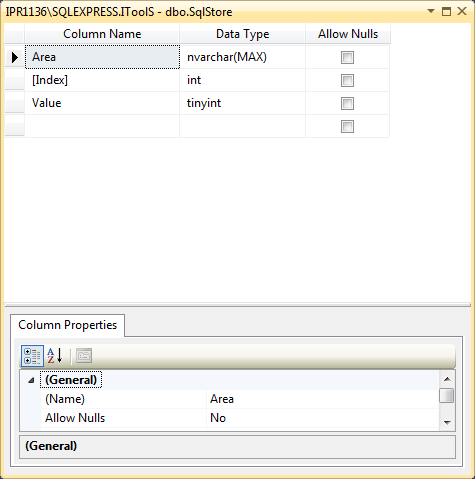This screenshot has height=479, width=475.
Task: Check Allow Nulls for Value column
Action: (347, 104)
